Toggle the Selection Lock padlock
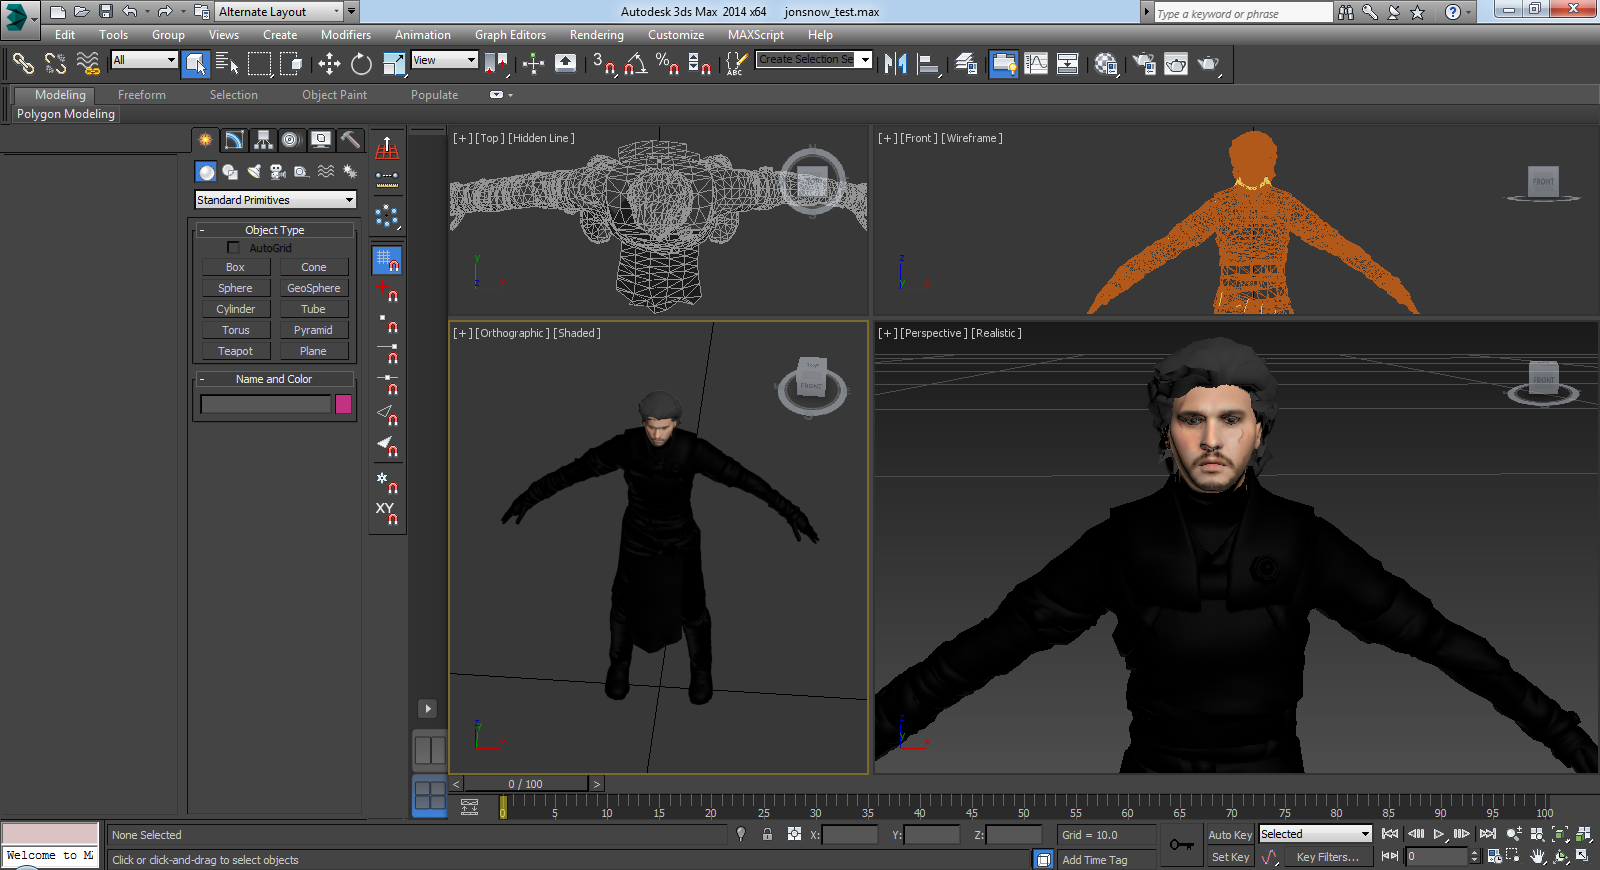 click(767, 834)
